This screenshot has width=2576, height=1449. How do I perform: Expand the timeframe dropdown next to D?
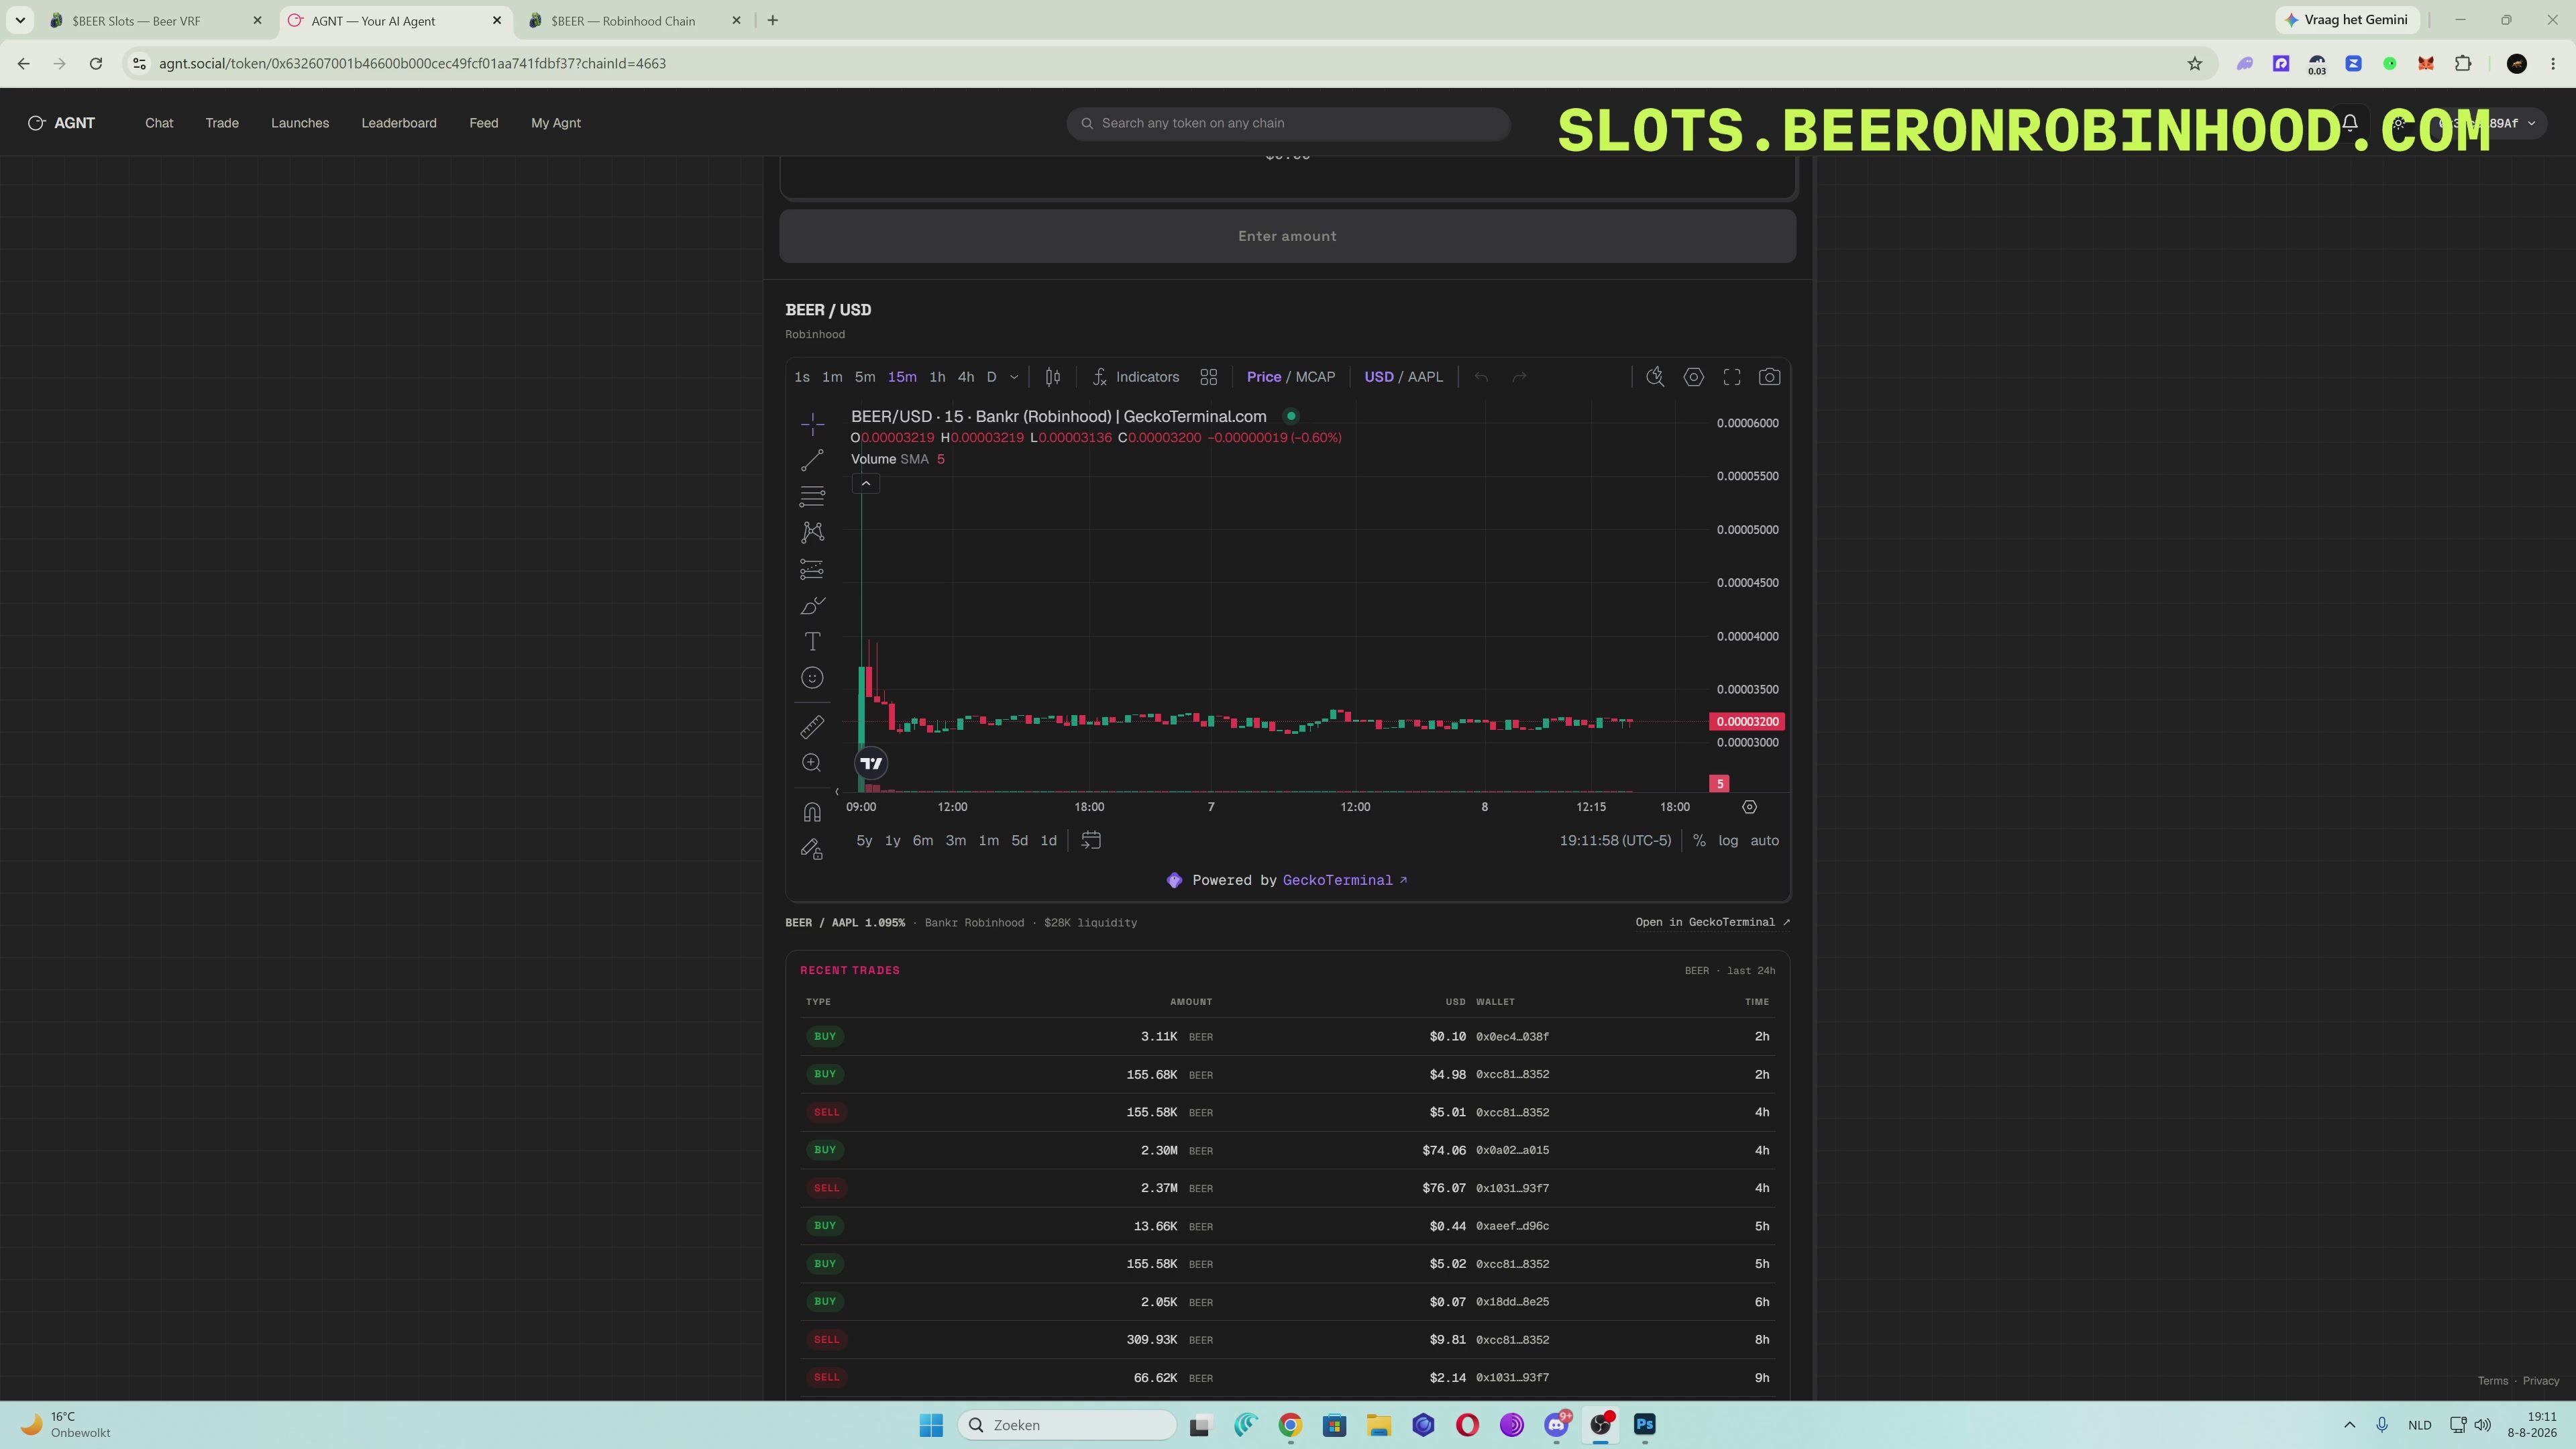[1014, 377]
